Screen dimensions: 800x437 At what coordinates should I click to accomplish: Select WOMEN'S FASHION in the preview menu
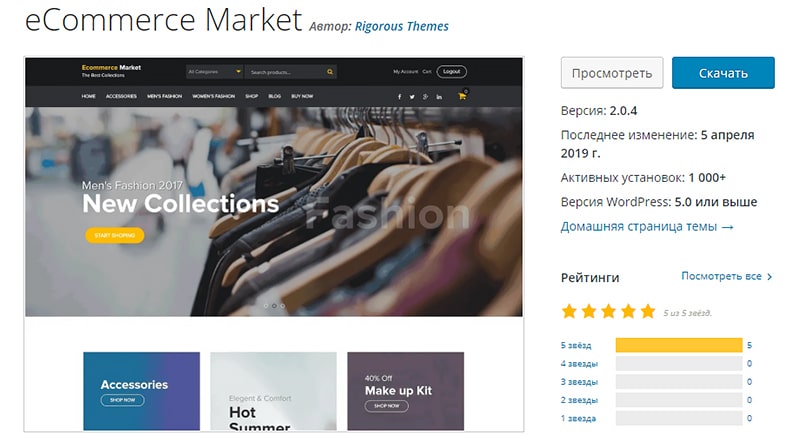click(x=213, y=96)
